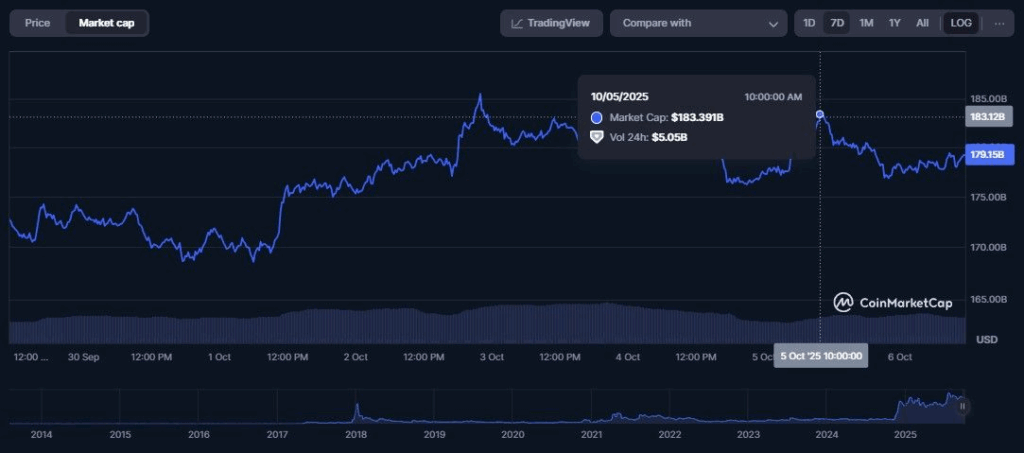Switch chart to Market cap view
This screenshot has width=1024, height=453.
(107, 23)
